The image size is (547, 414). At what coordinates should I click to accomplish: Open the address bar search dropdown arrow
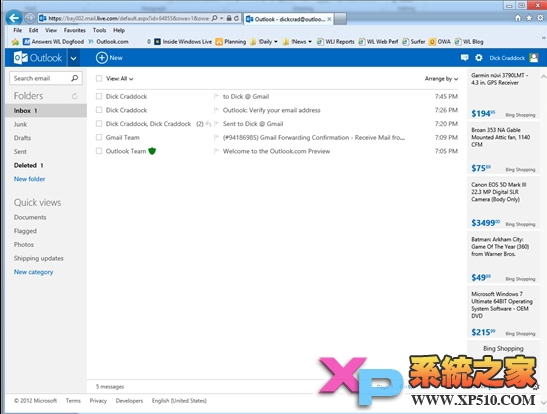222,18
